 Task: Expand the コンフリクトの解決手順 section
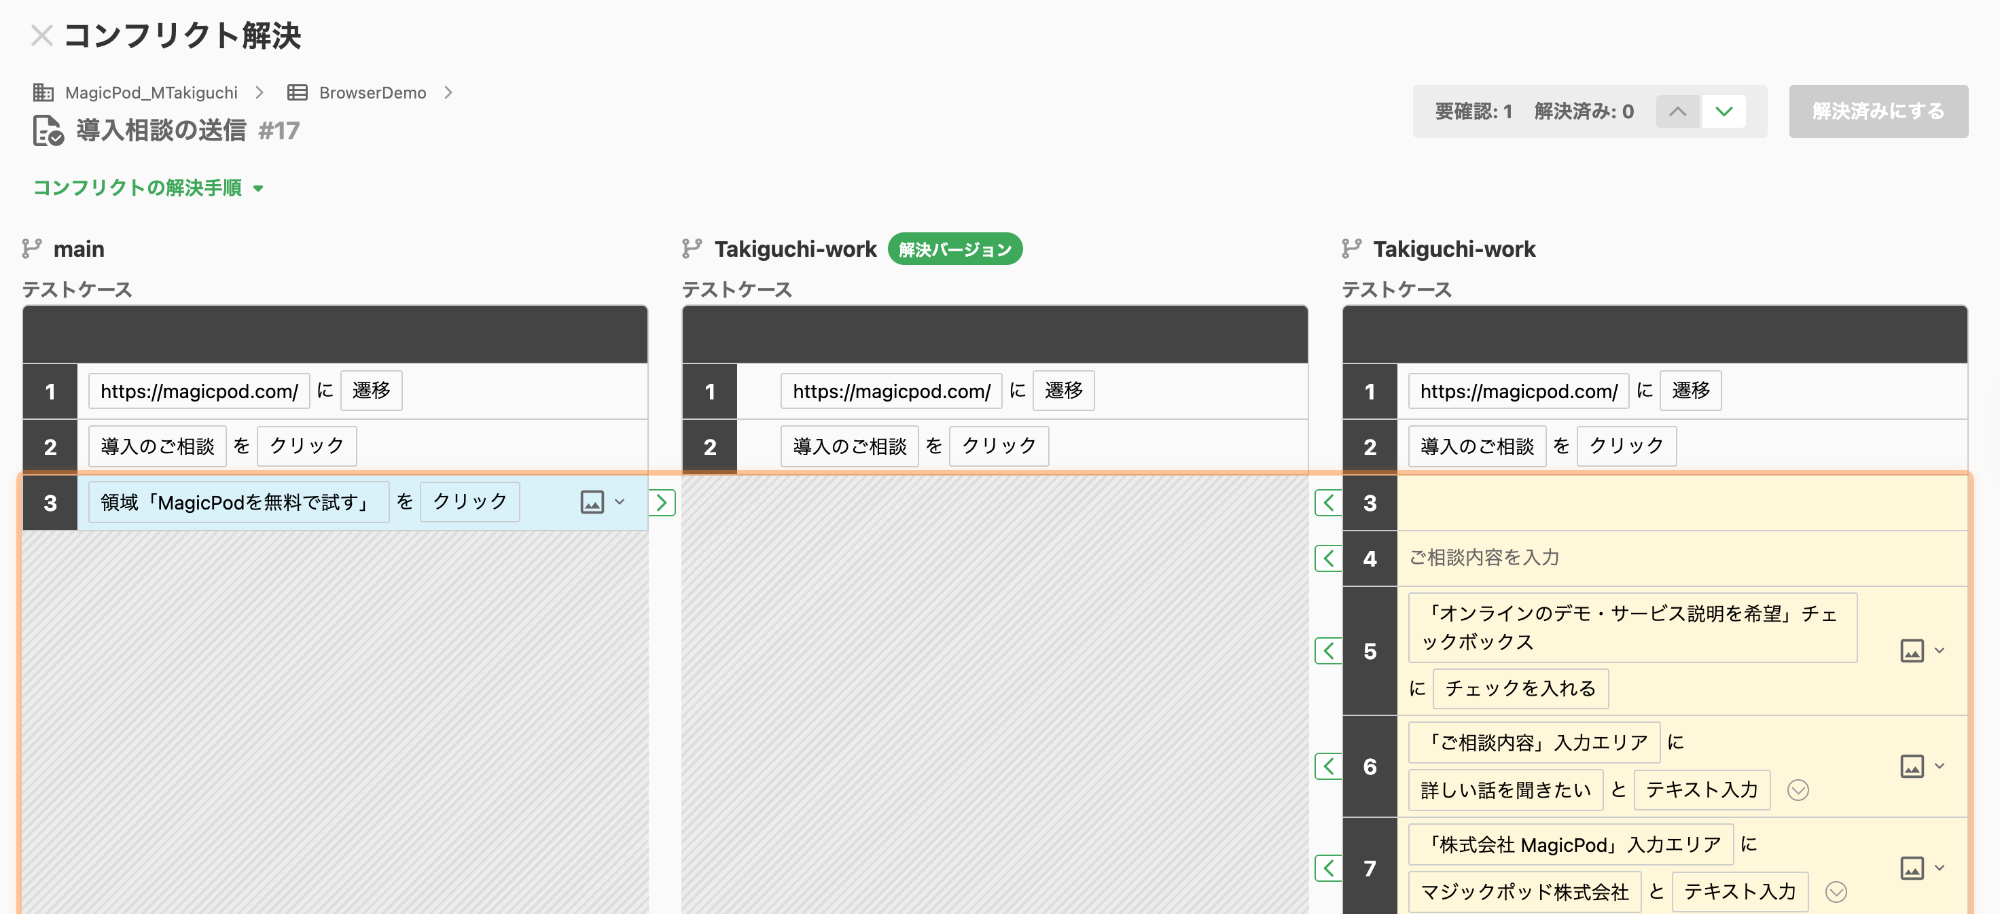[x=148, y=188]
